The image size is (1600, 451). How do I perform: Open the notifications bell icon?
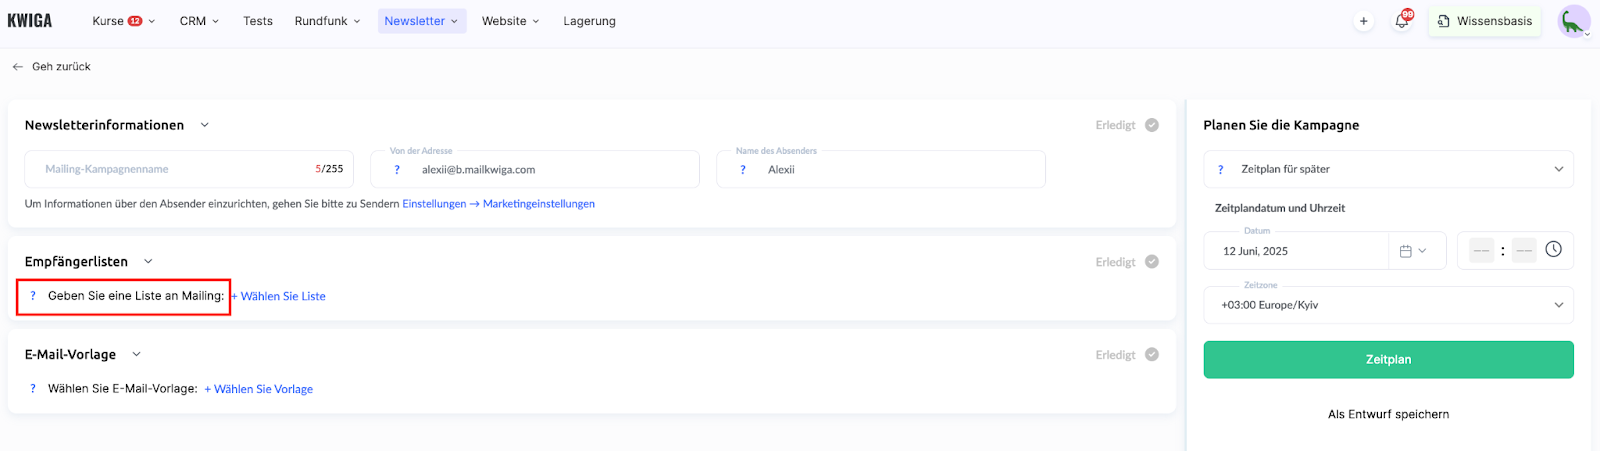pos(1402,21)
